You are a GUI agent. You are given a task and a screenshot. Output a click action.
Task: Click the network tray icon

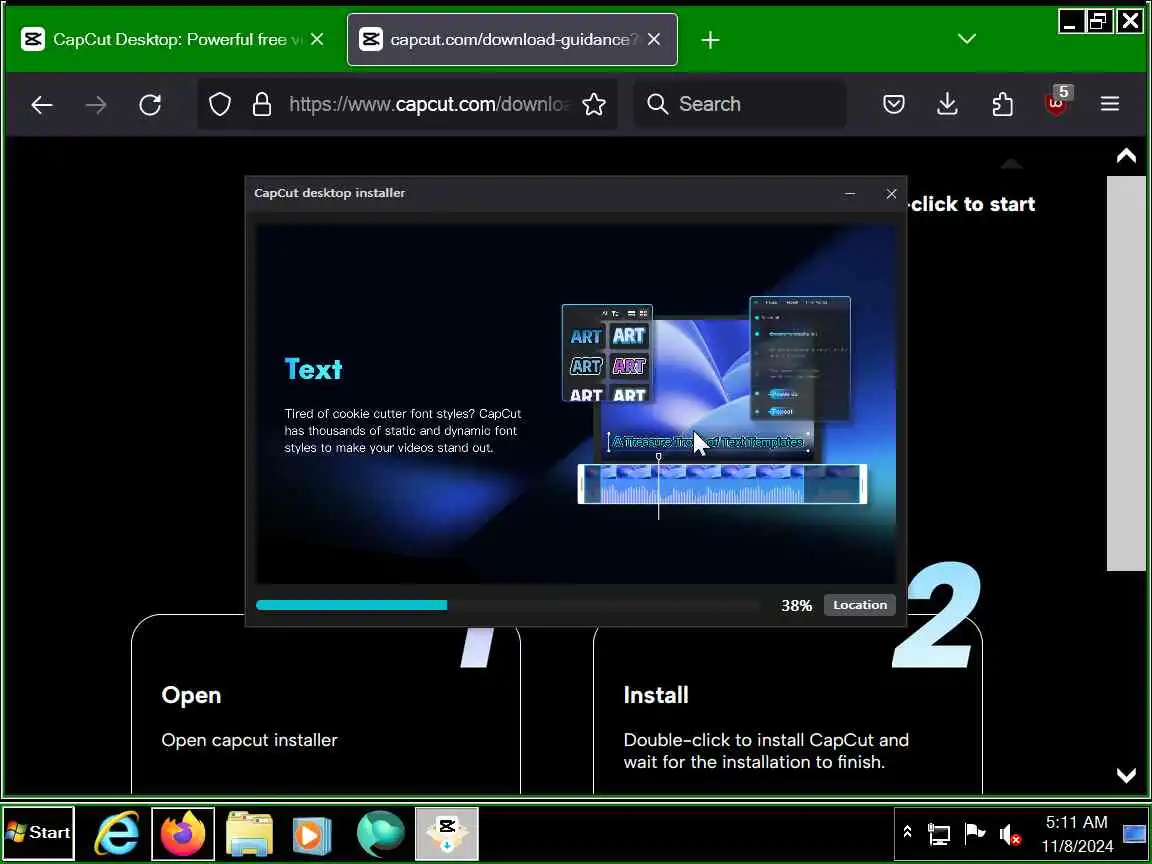[x=938, y=834]
